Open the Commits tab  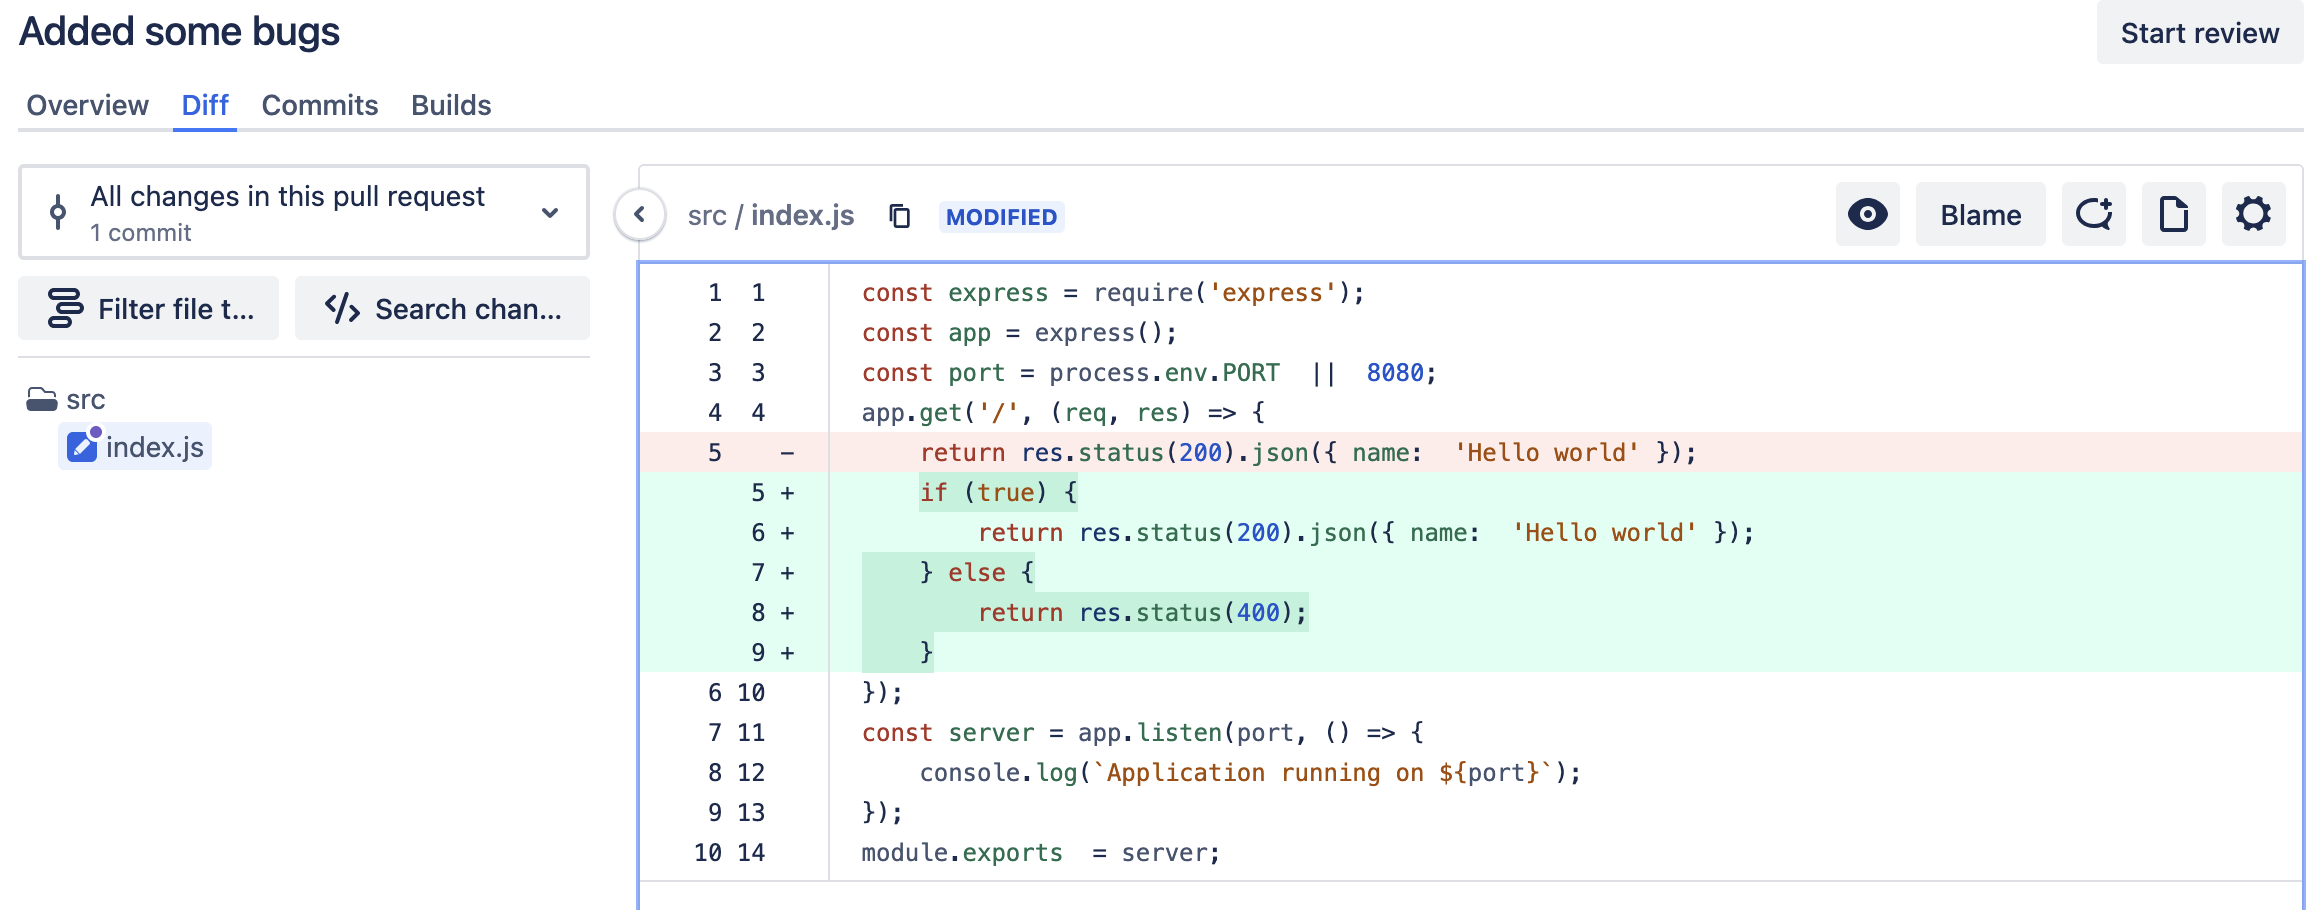click(x=319, y=105)
